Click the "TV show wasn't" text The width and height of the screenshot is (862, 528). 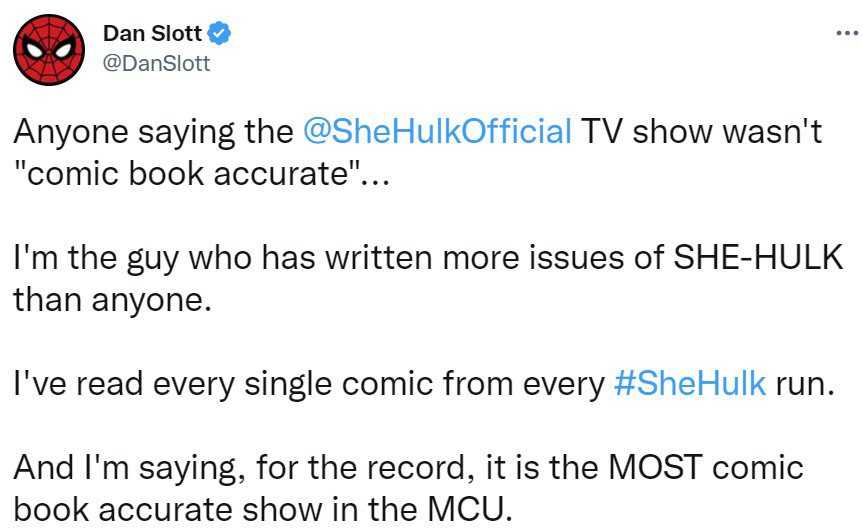pyautogui.click(x=702, y=132)
